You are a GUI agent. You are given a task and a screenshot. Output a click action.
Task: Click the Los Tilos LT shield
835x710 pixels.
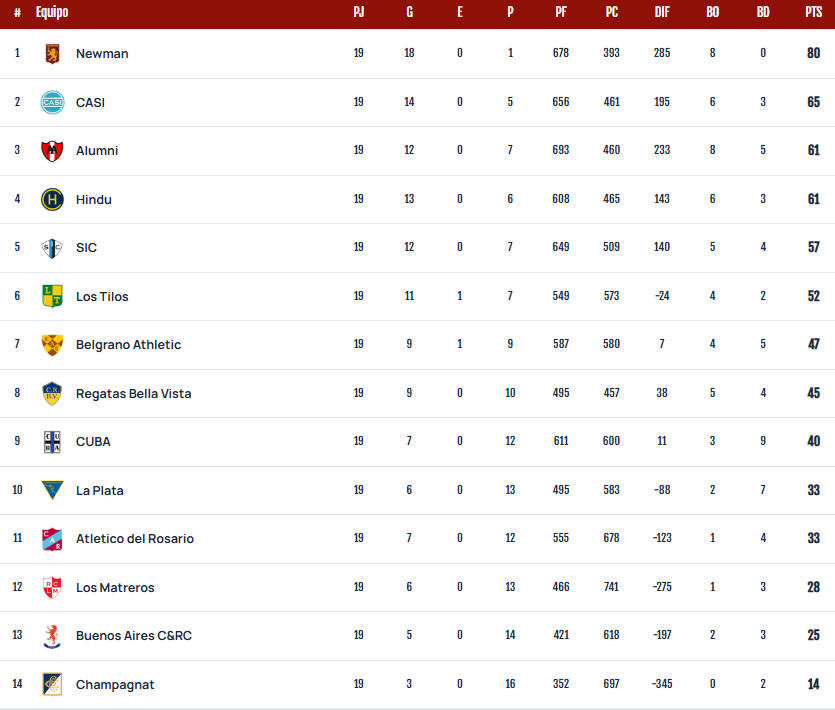point(52,296)
